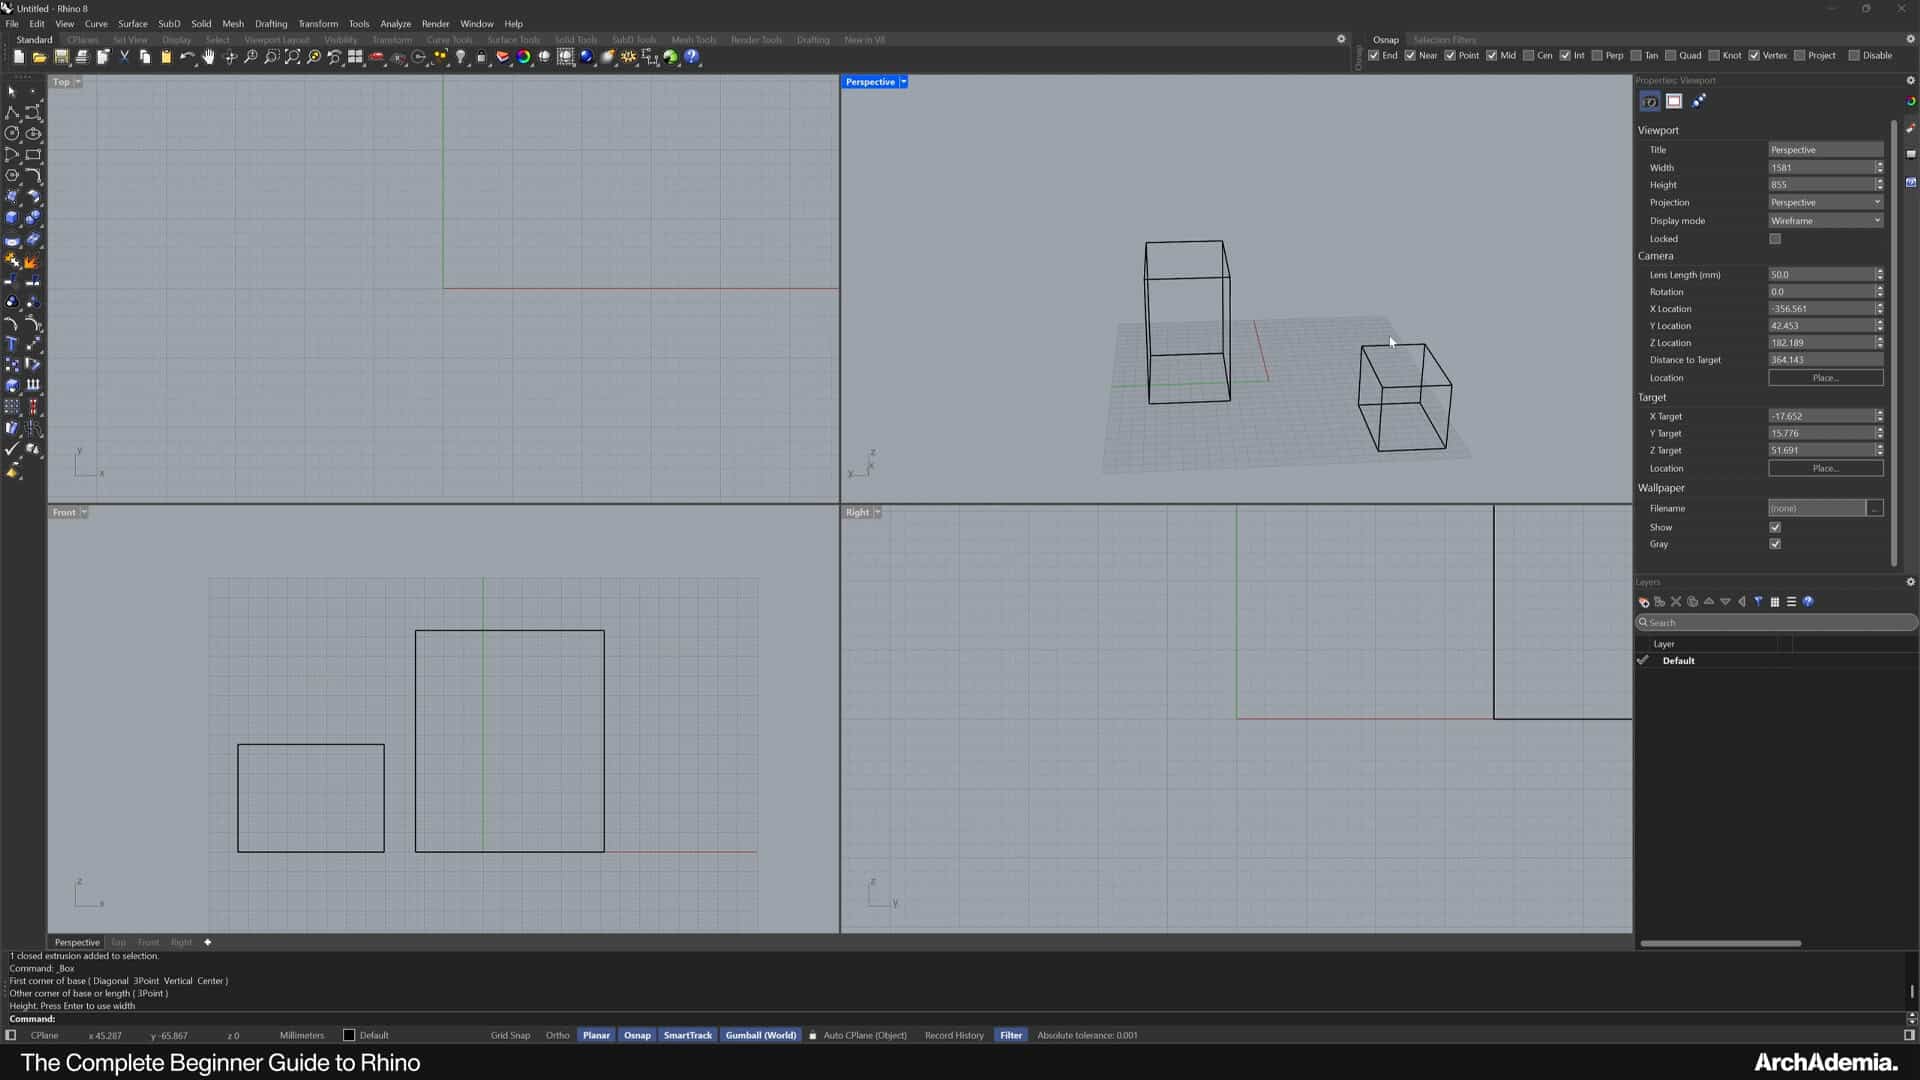
Task: Click the Default layer color swatch in status bar
Action: [349, 1035]
